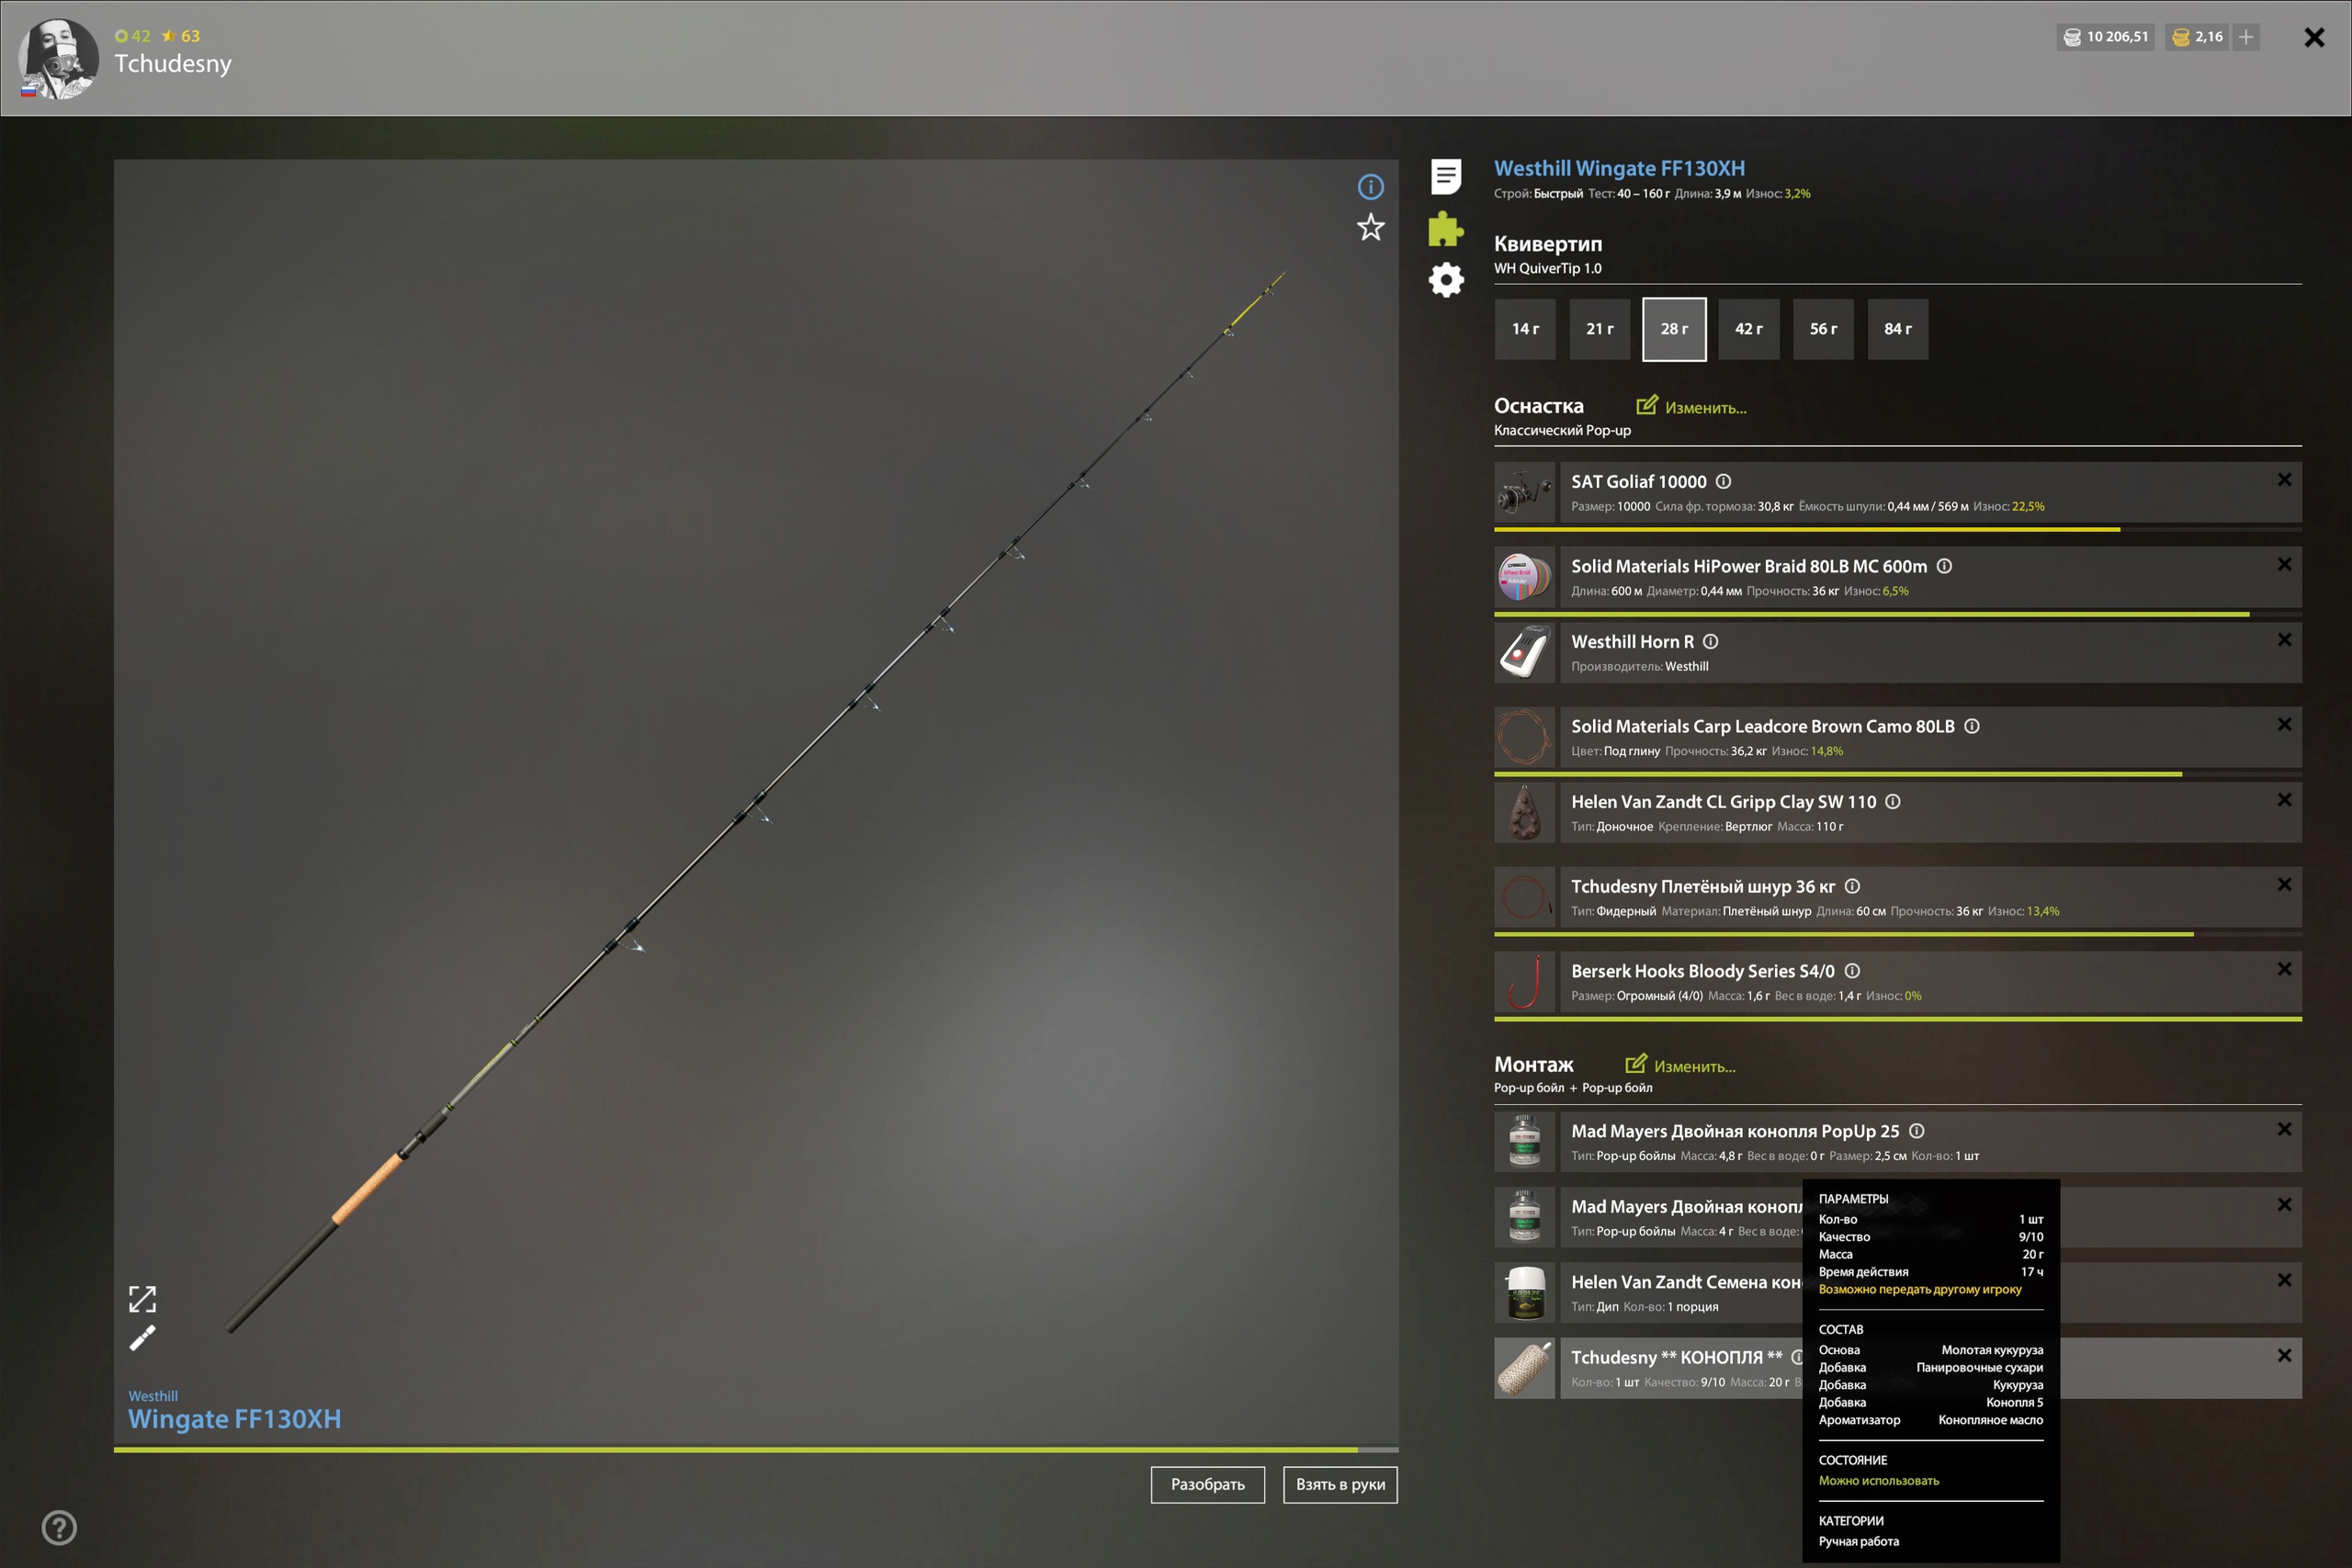Select the 56 г quivertip
Screen dimensions: 2352x1568
[x=1823, y=329]
